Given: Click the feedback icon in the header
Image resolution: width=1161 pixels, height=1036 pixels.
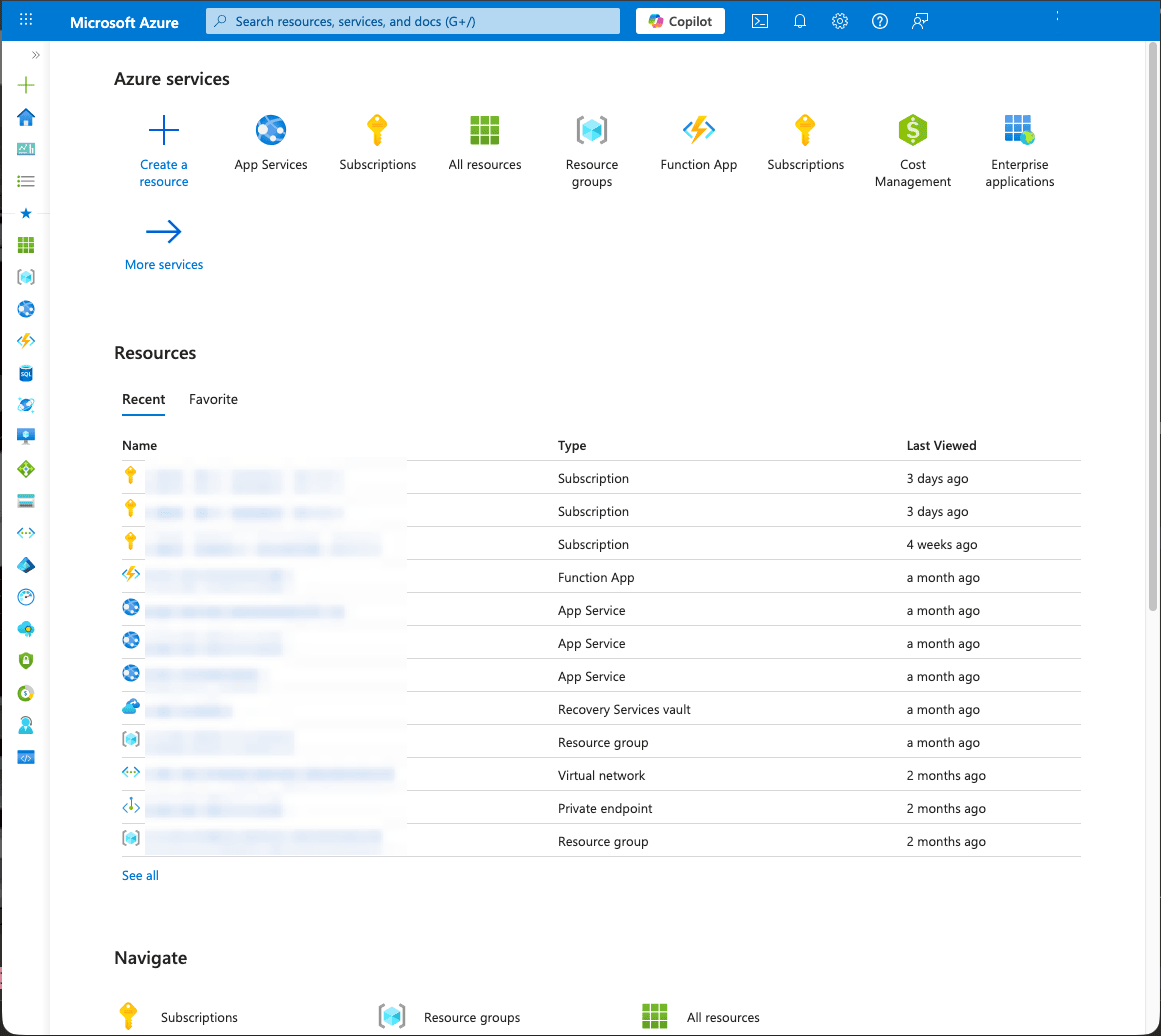Looking at the screenshot, I should [920, 21].
